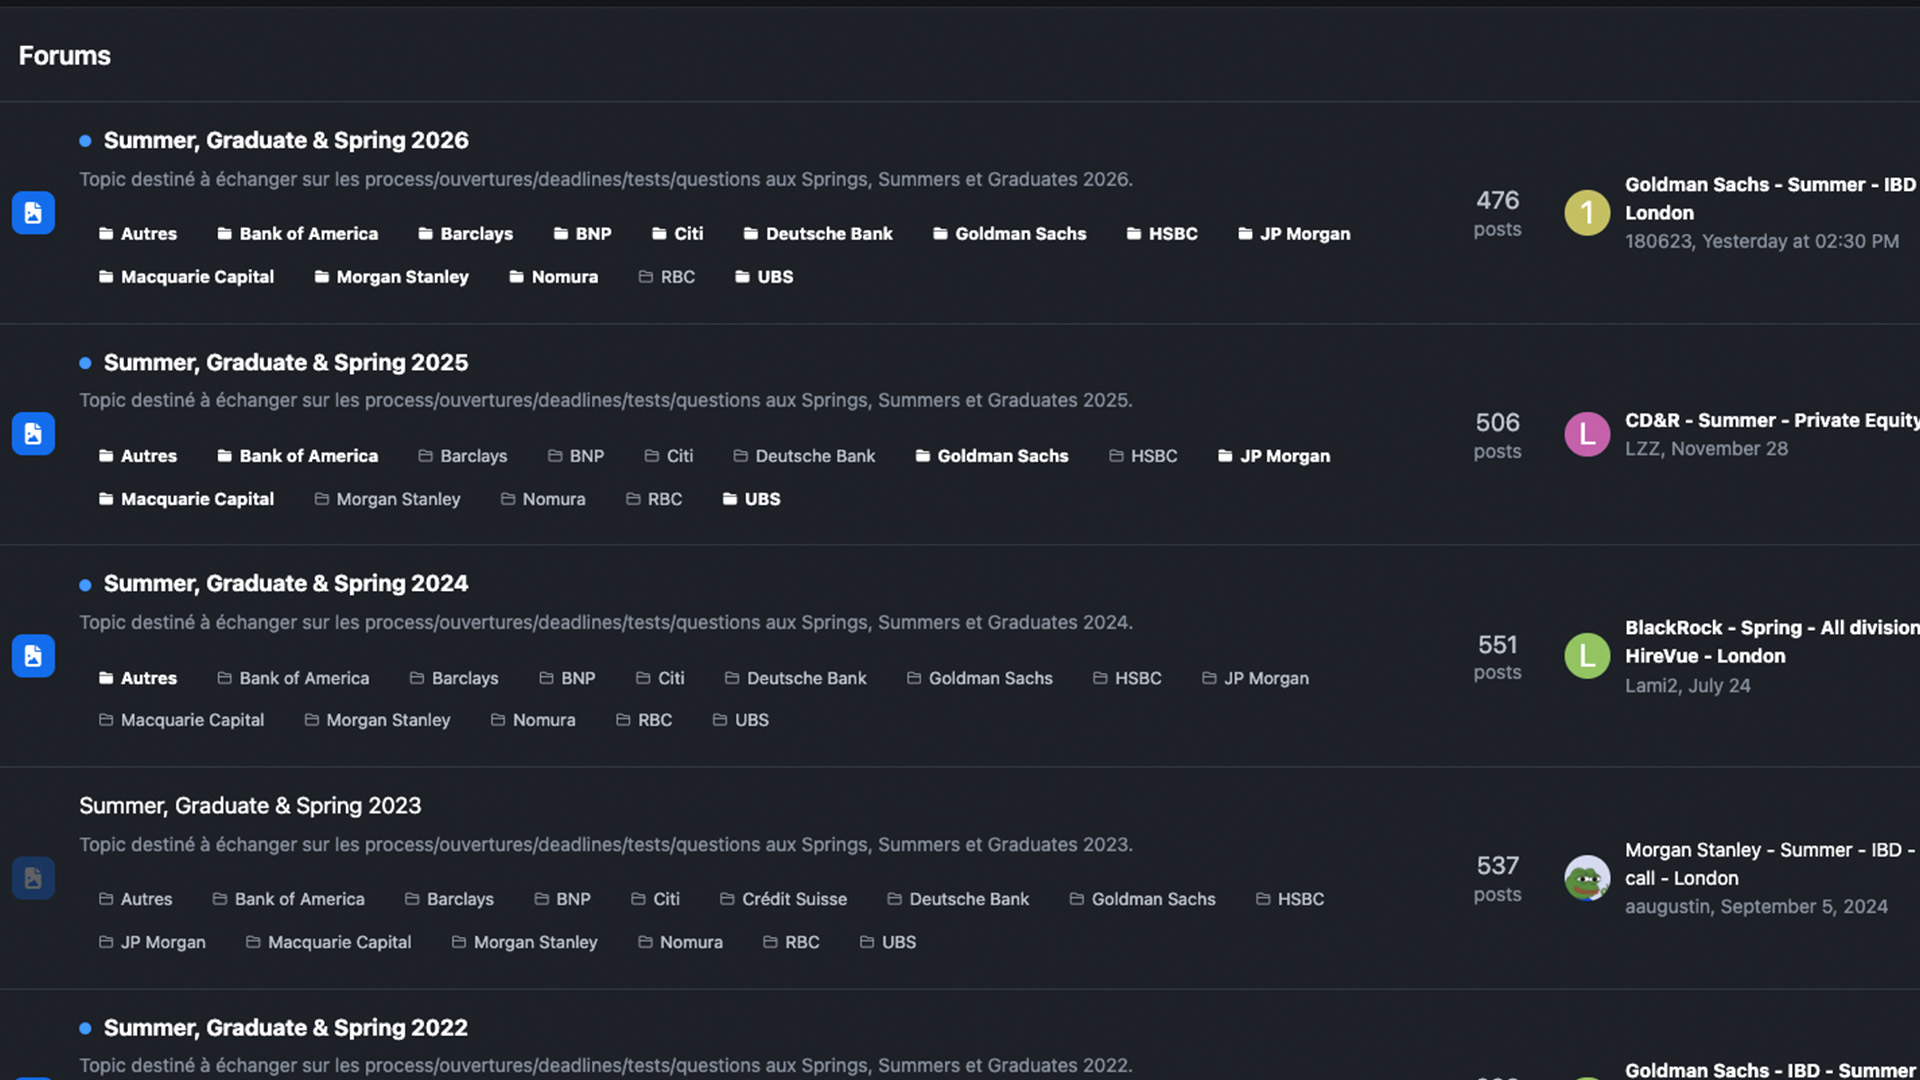The height and width of the screenshot is (1080, 1920).
Task: Click the Pepe frog avatar of aaugustin
Action: (x=1587, y=878)
